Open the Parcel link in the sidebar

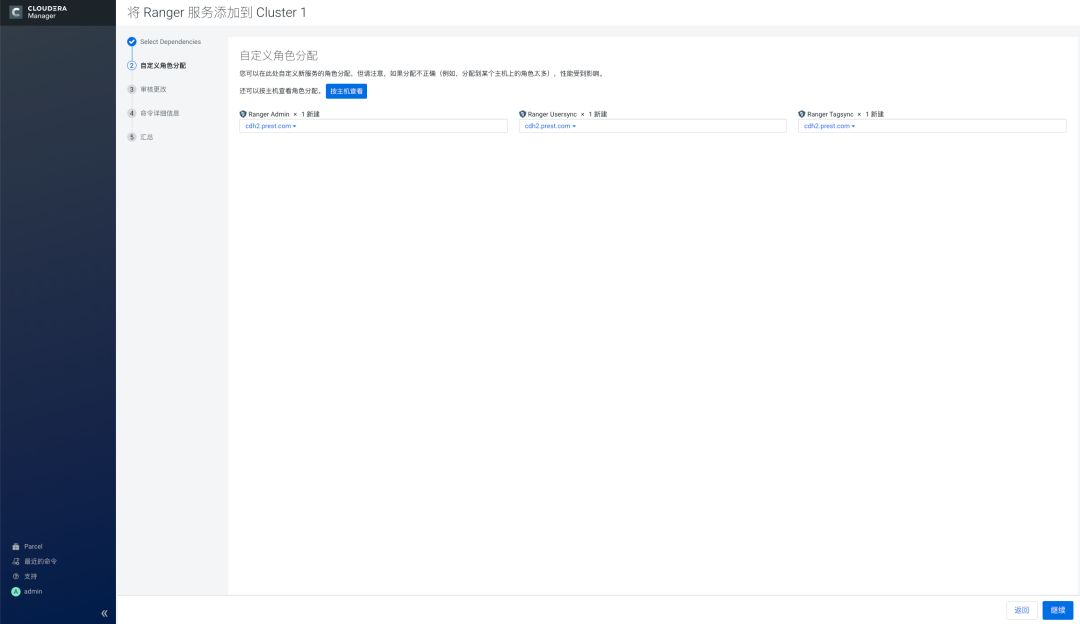(33, 546)
